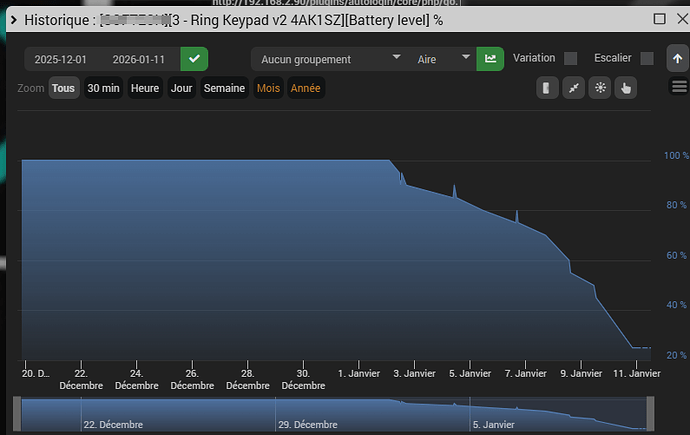Image resolution: width=690 pixels, height=435 pixels.
Task: Click the 28. Décembre axis label
Action: [x=248, y=380]
